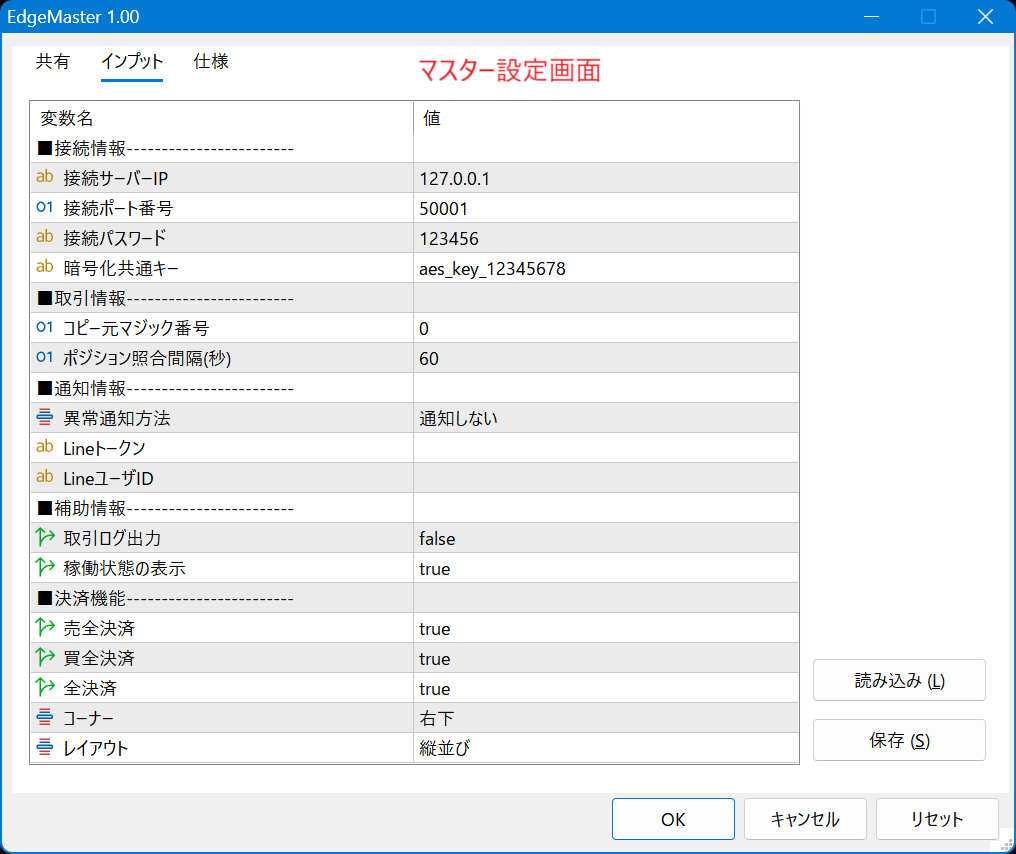Click the boolean icon beside 買全決済
The width and height of the screenshot is (1016, 854).
point(45,657)
